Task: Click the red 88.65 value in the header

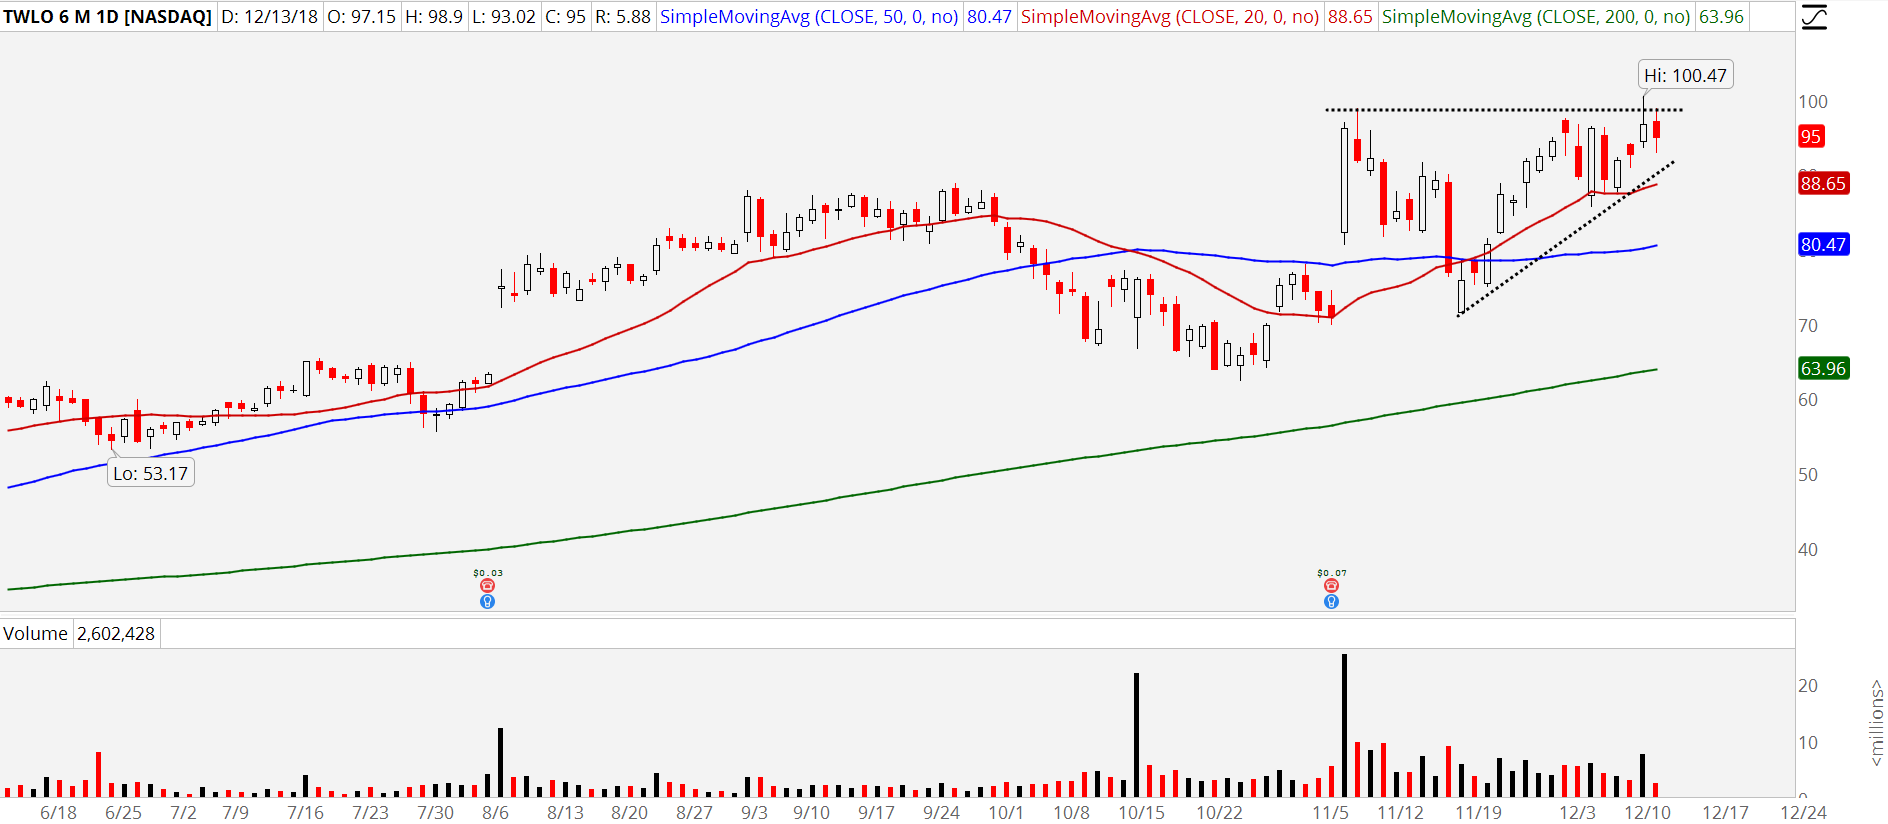Action: coord(1350,17)
